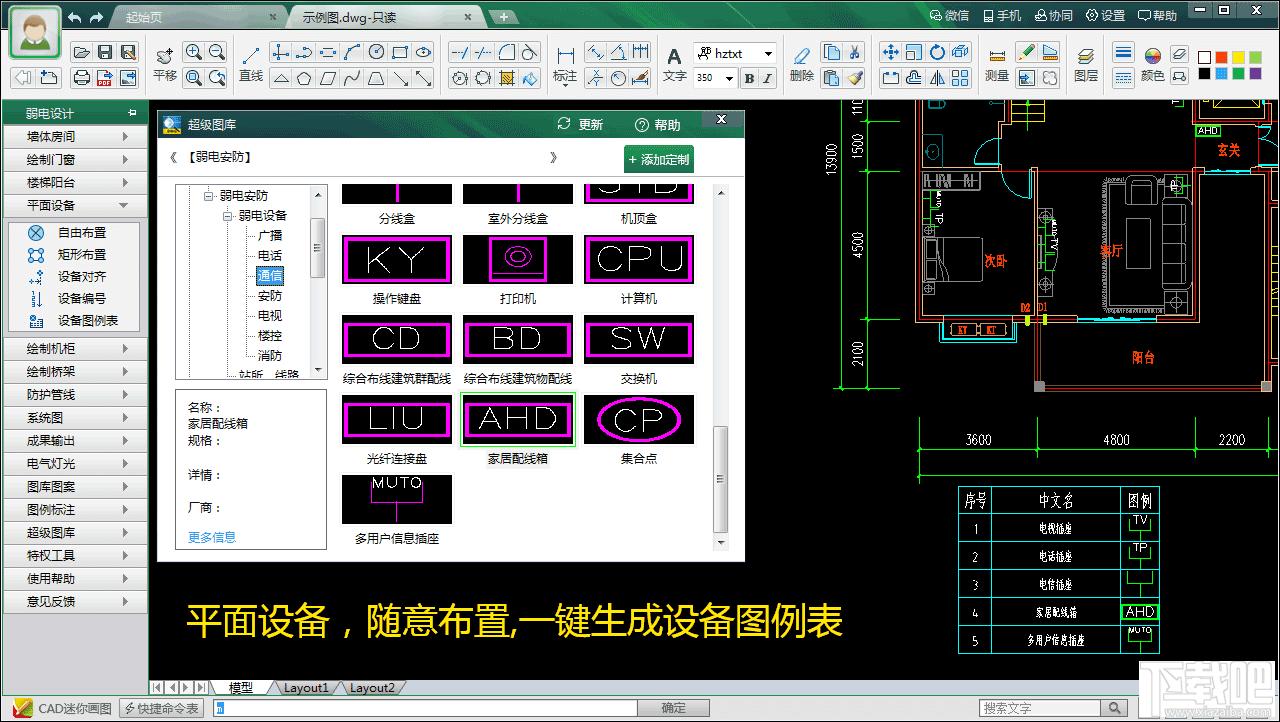Switch to the 示例图.dwg tab
Screen dimensions: 1280x722
(386, 17)
